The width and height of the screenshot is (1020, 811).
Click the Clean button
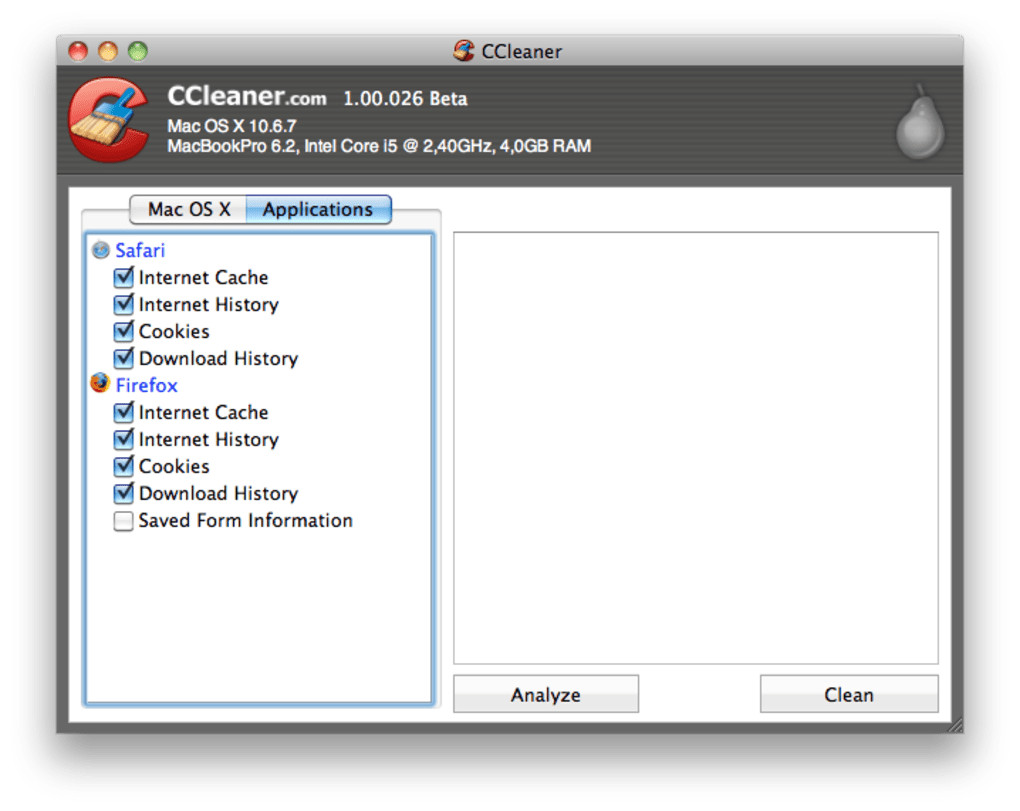[849, 694]
